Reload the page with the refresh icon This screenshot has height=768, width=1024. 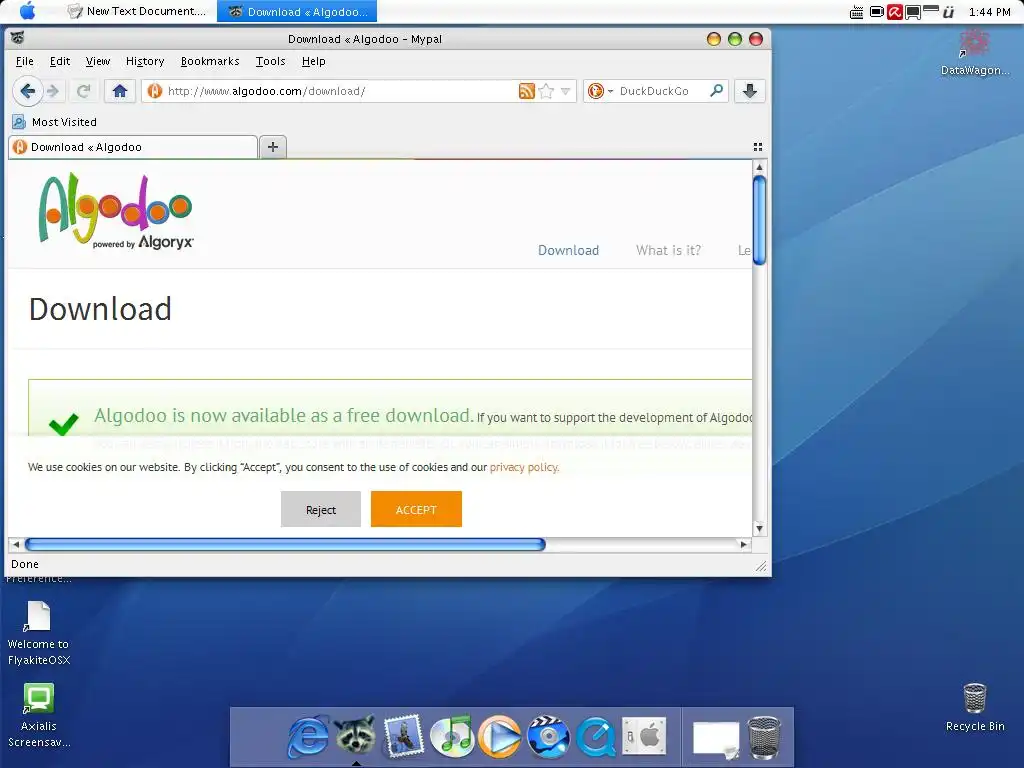point(84,91)
